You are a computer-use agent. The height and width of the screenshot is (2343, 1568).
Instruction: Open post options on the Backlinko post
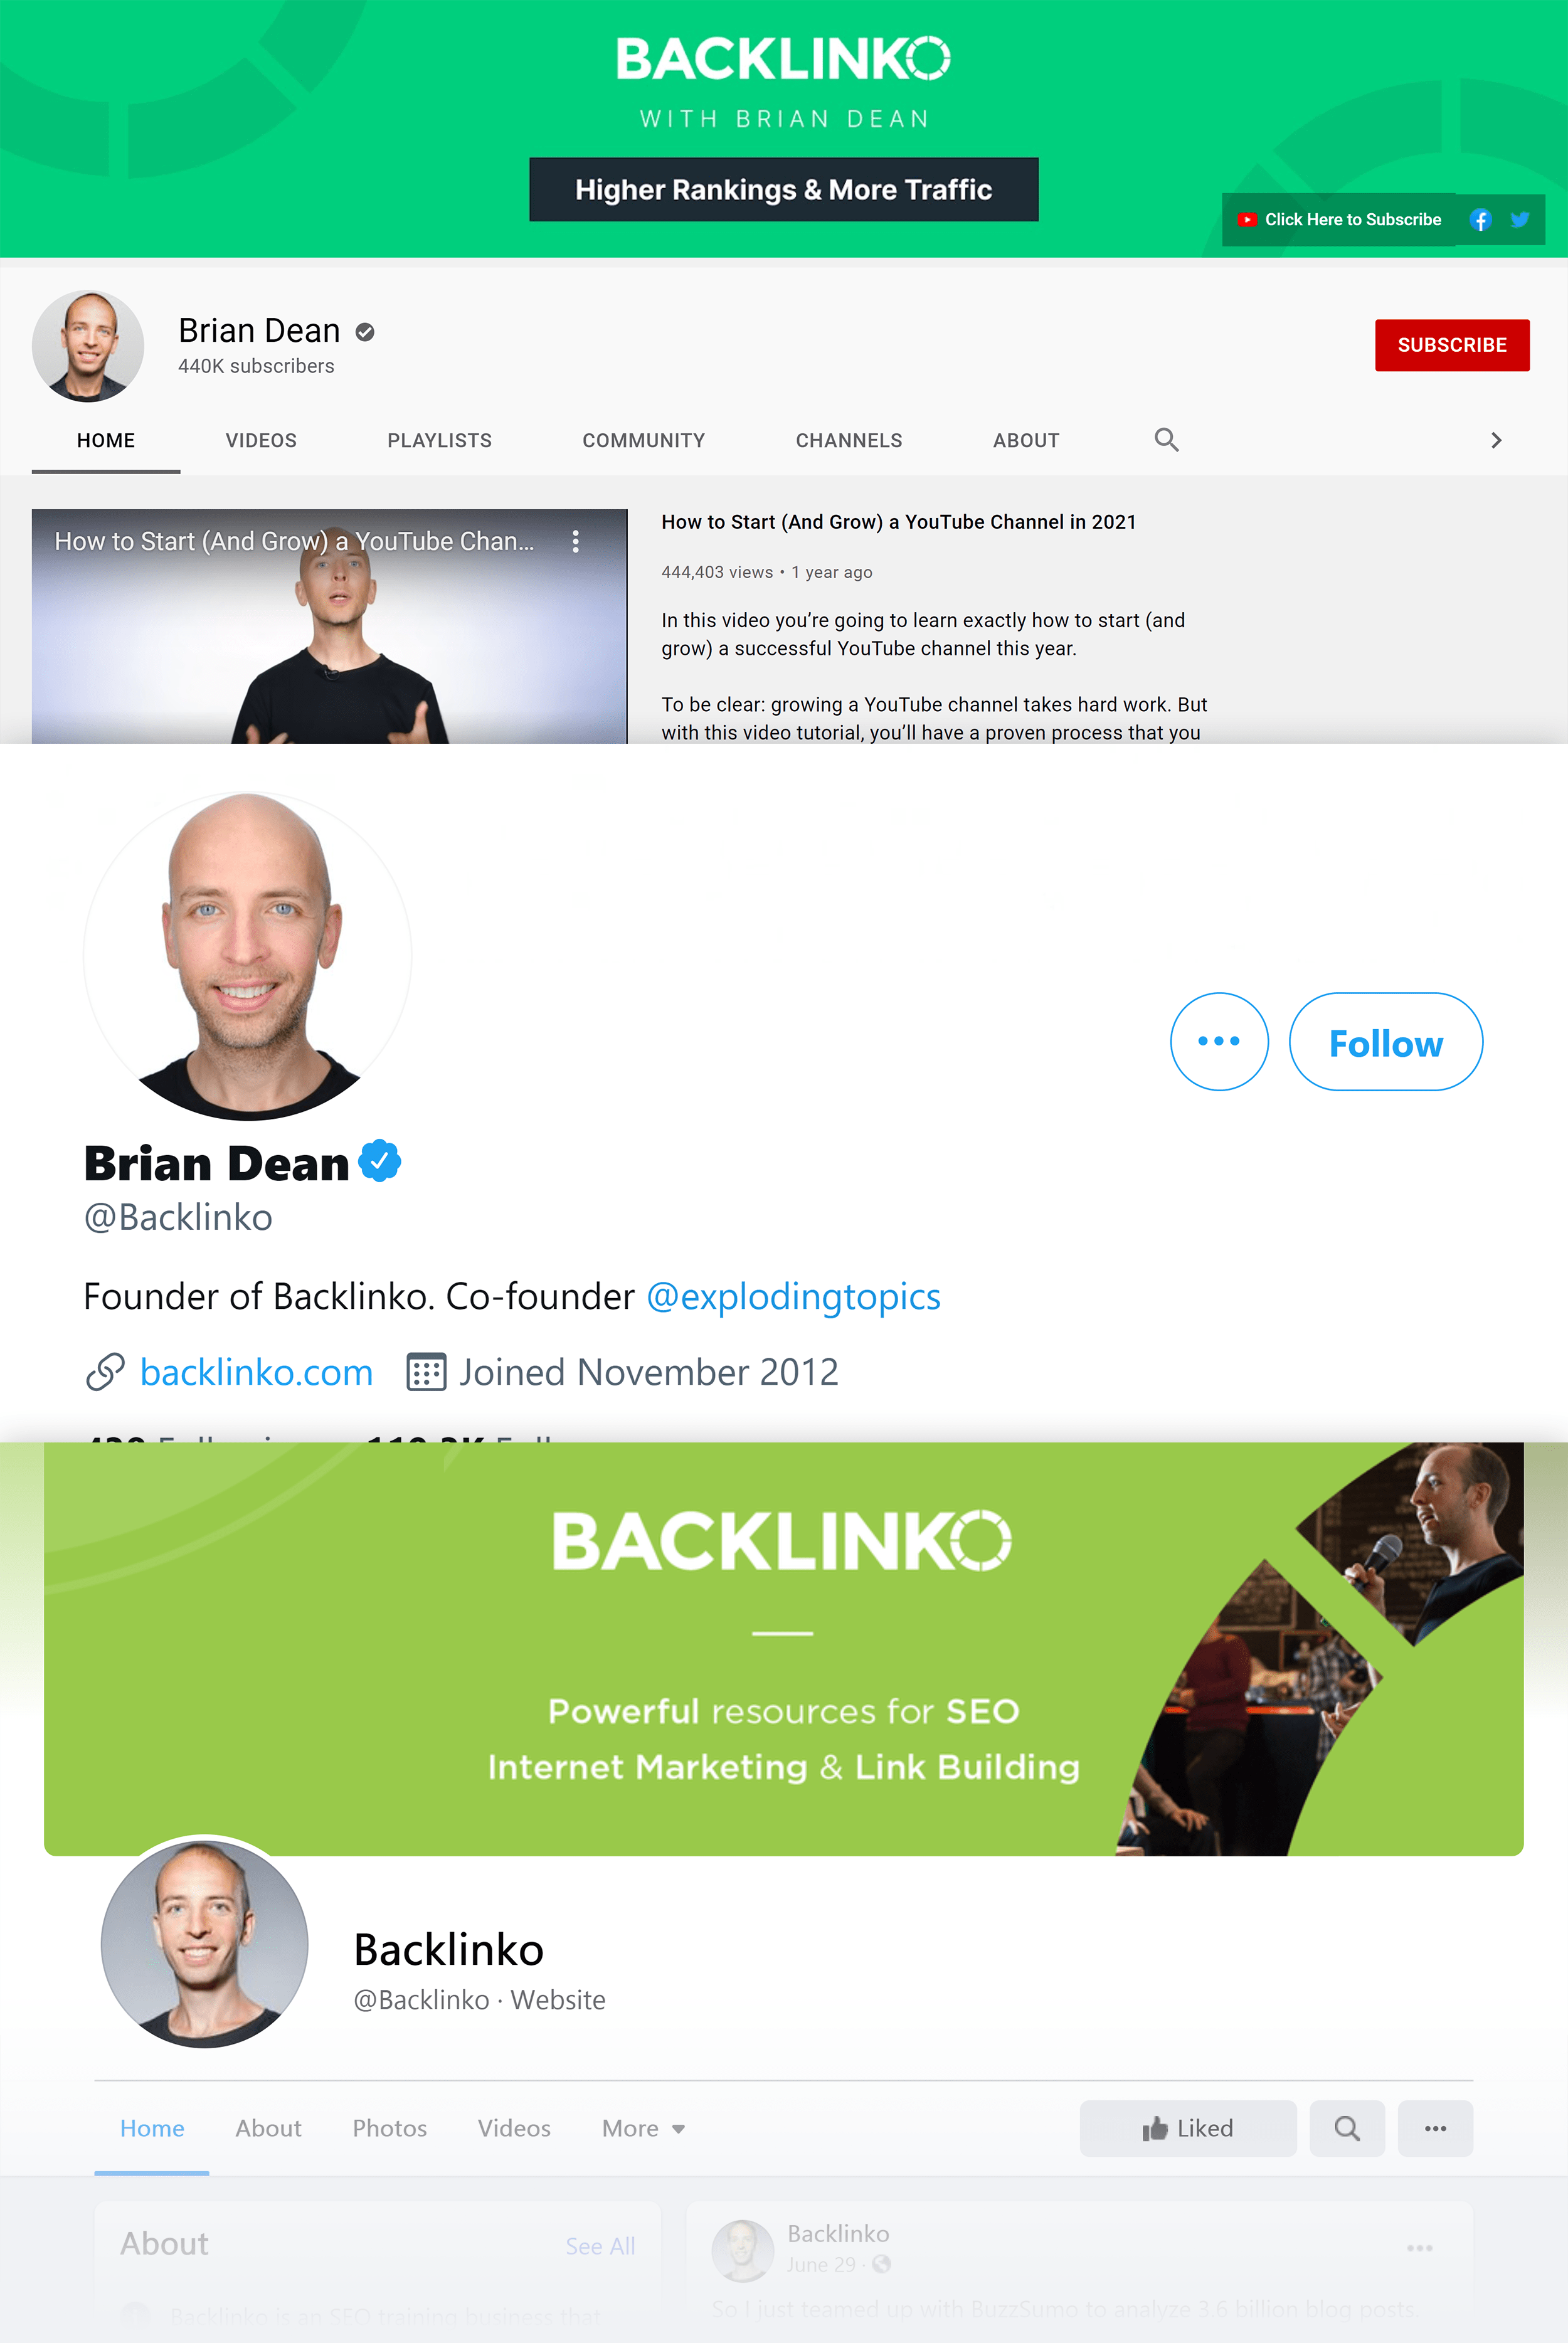click(1420, 2248)
